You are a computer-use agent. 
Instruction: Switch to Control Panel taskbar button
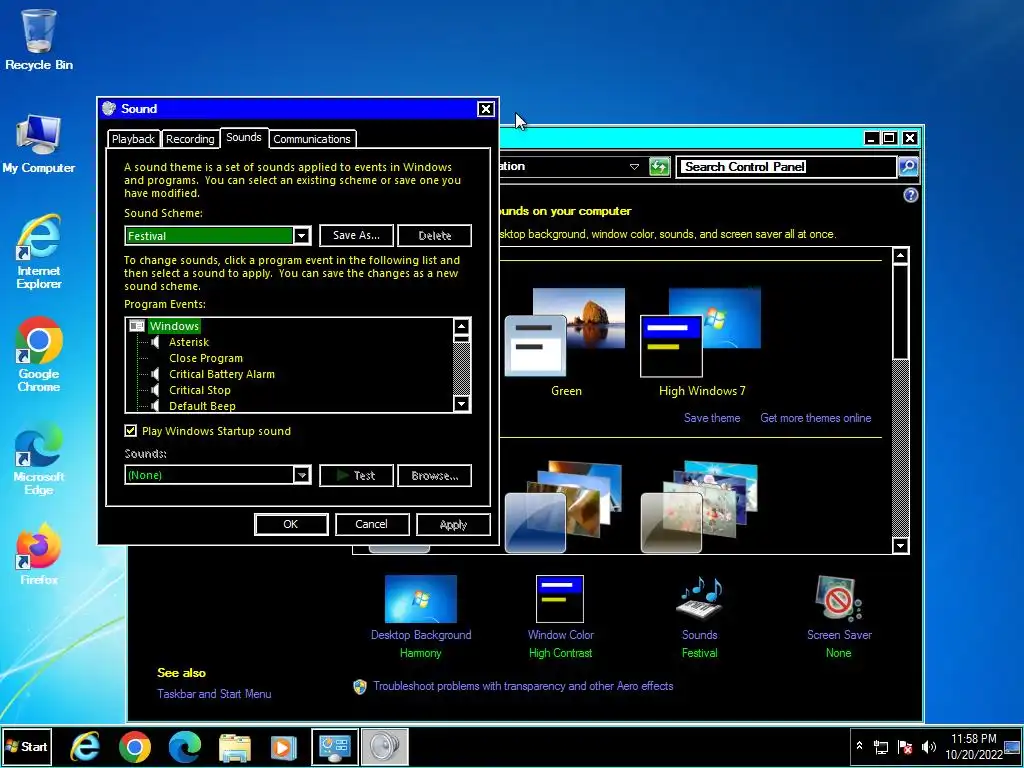pyautogui.click(x=334, y=746)
